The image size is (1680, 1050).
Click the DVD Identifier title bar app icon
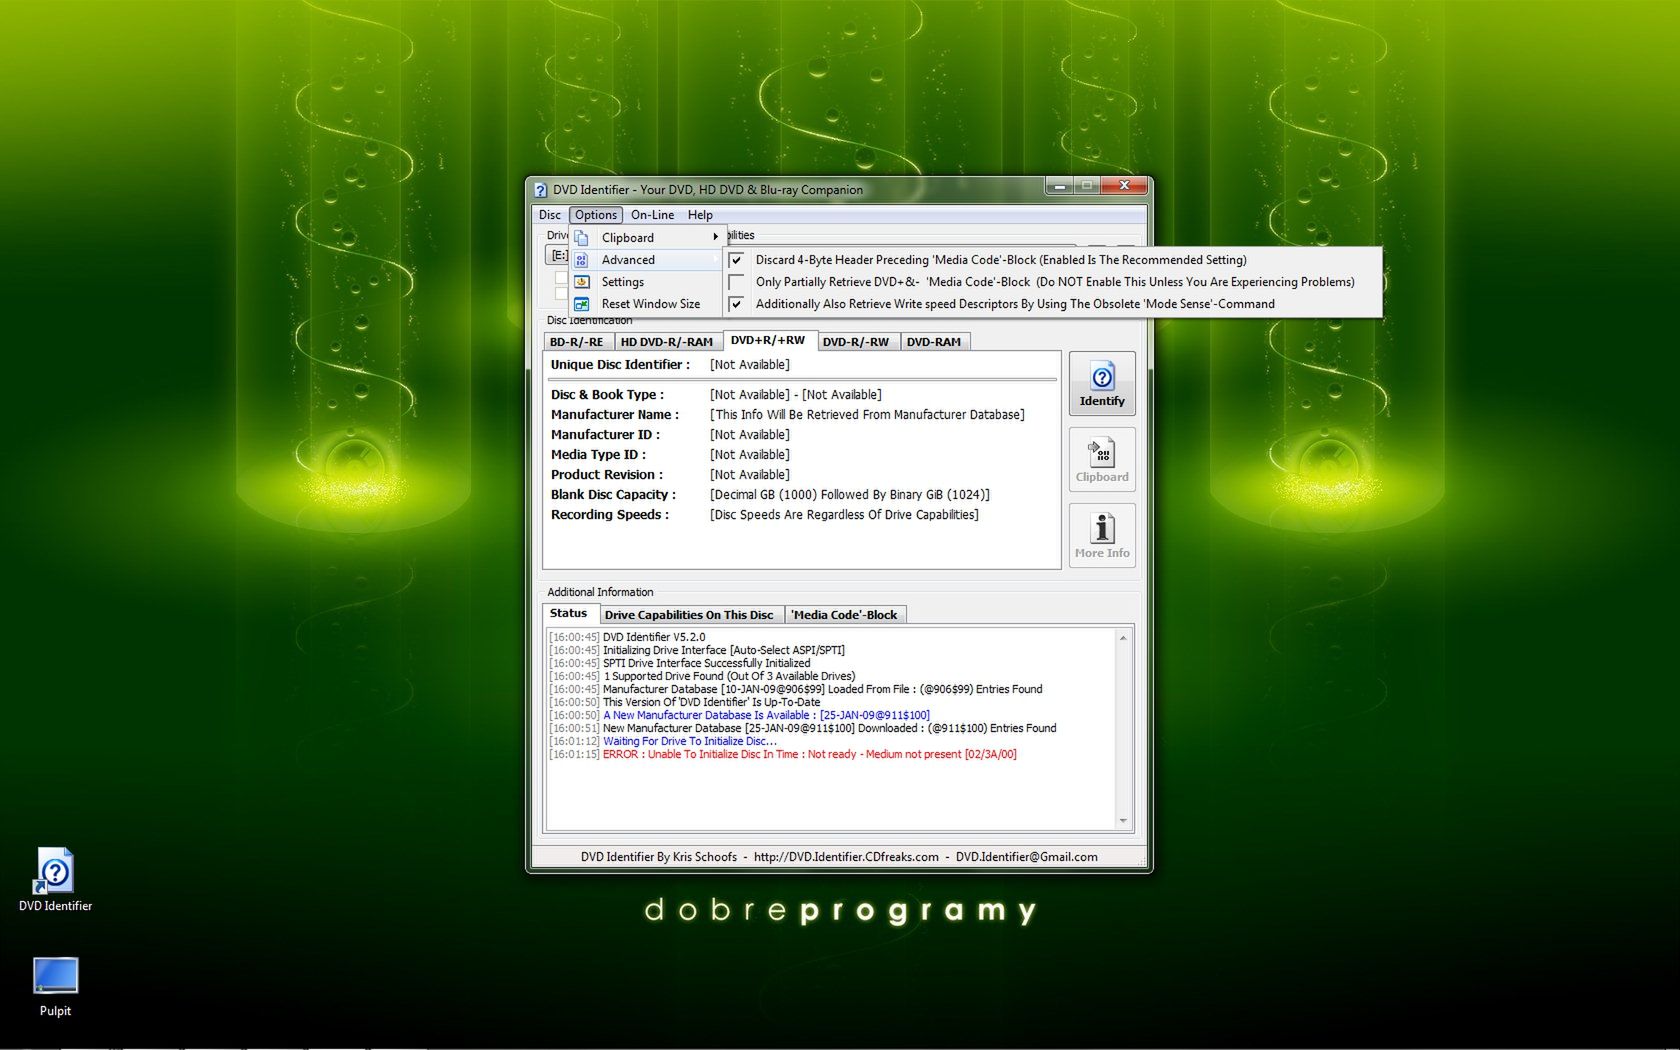coord(540,189)
